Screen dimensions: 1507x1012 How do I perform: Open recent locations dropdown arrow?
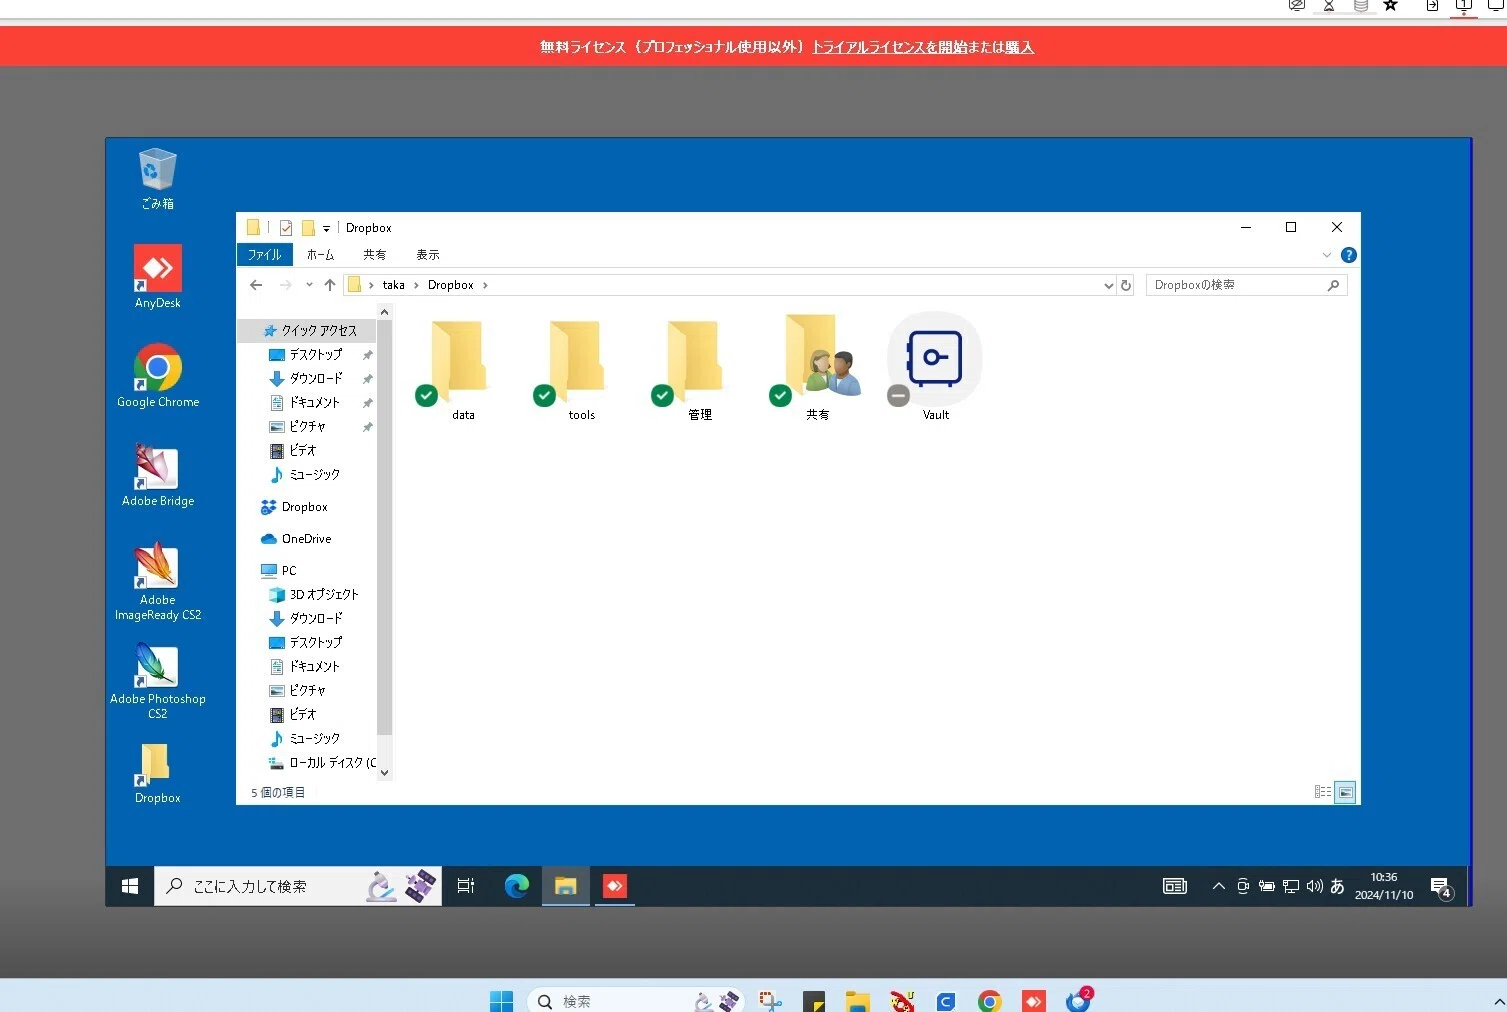click(x=309, y=285)
